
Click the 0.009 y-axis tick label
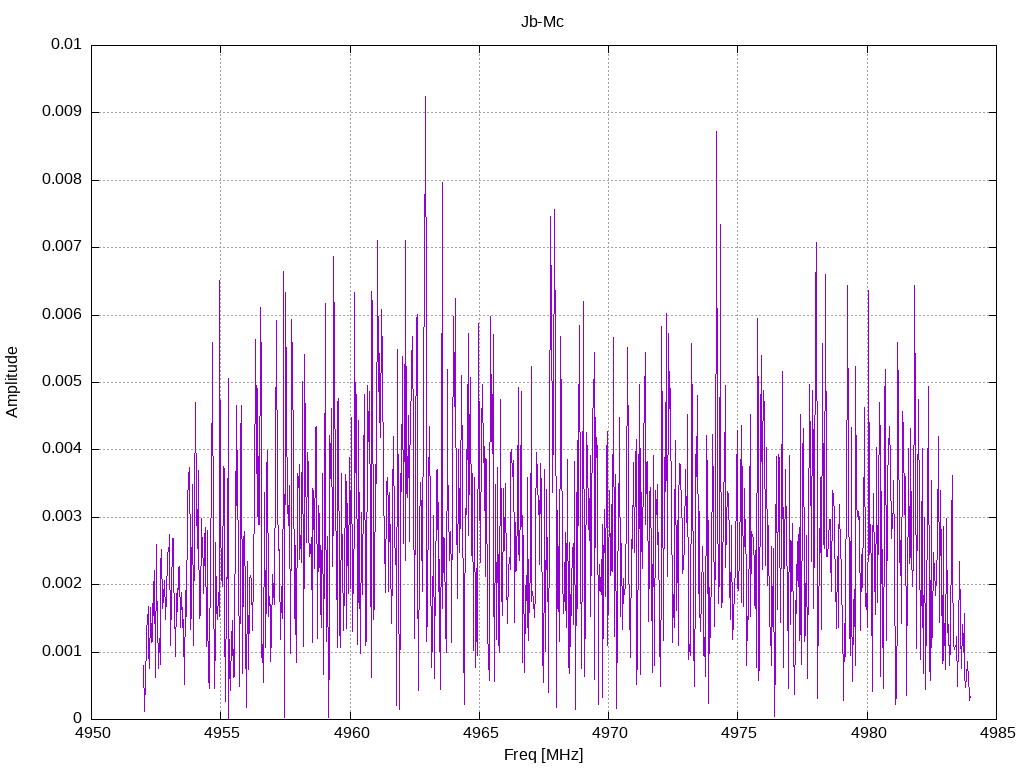pos(62,112)
